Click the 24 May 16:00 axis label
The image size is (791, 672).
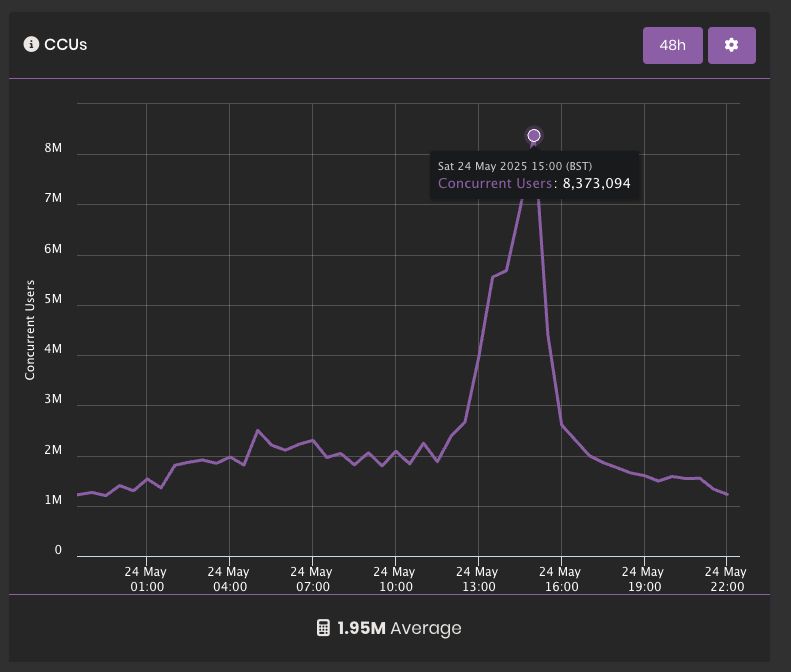[560, 579]
